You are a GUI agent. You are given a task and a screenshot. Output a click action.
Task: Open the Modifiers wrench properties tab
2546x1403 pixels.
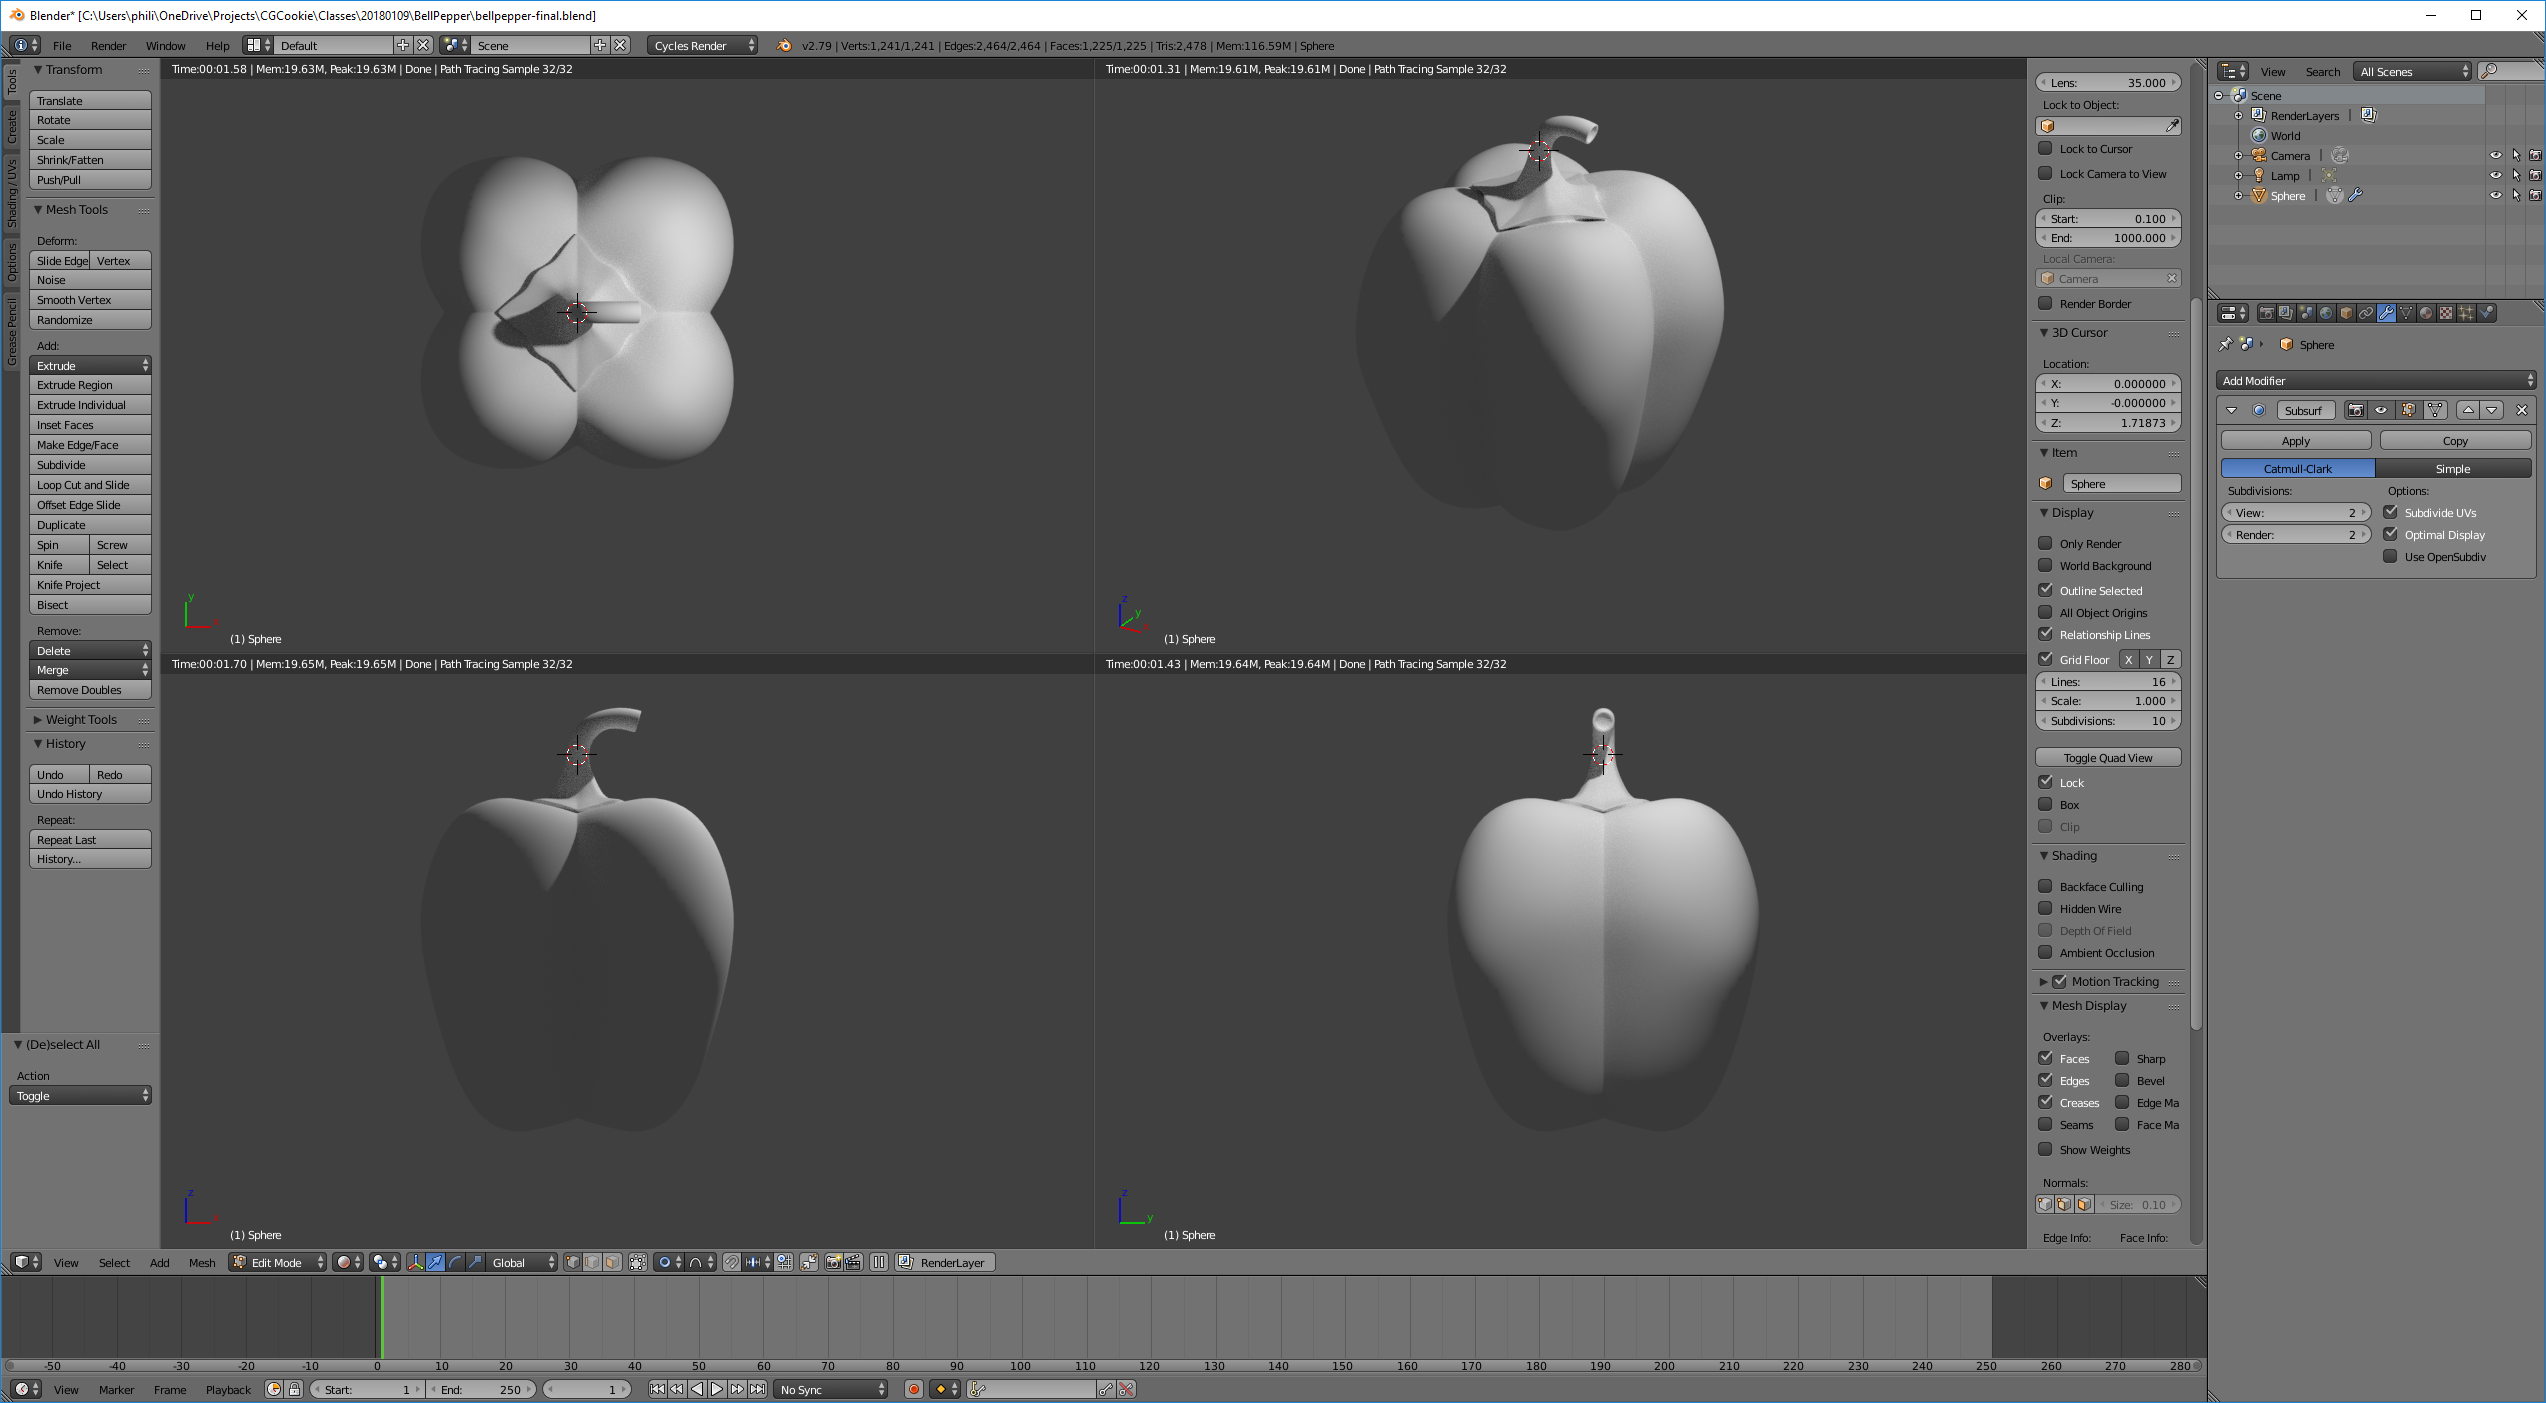coord(2386,313)
